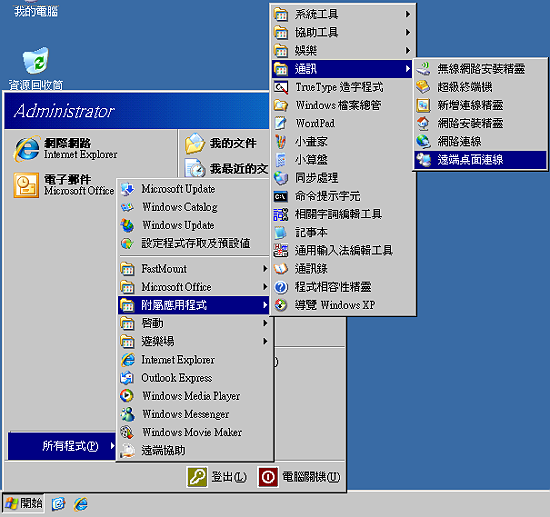Launch WordPad from its icon
The width and height of the screenshot is (550, 517).
click(x=281, y=123)
